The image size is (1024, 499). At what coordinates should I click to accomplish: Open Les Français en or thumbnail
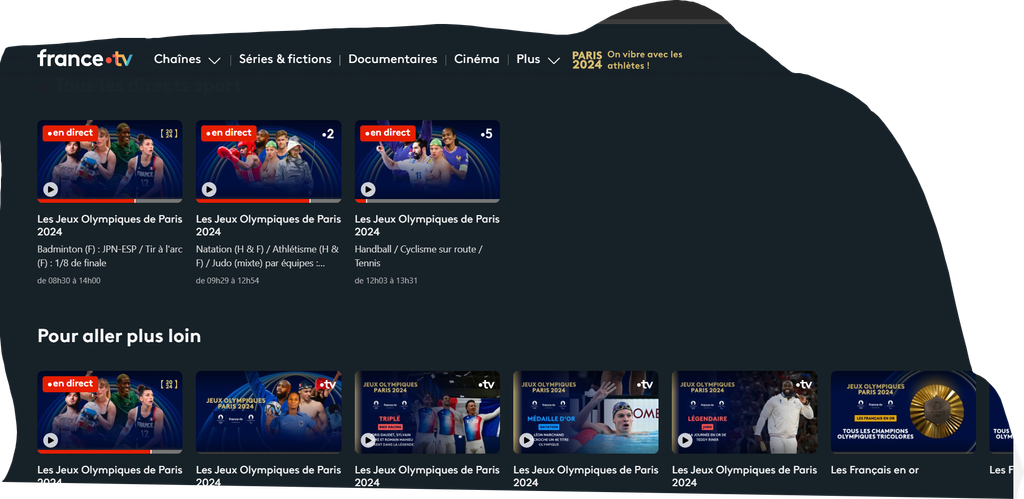point(903,411)
